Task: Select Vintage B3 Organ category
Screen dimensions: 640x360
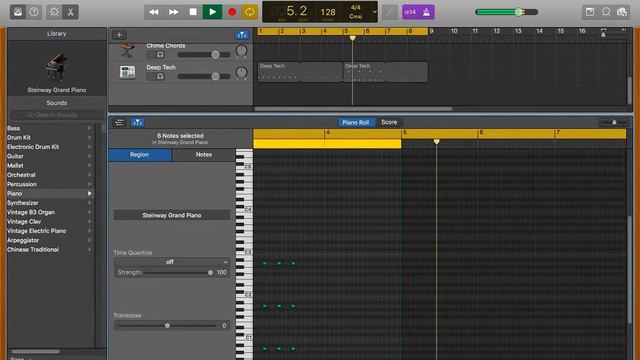Action: point(51,212)
